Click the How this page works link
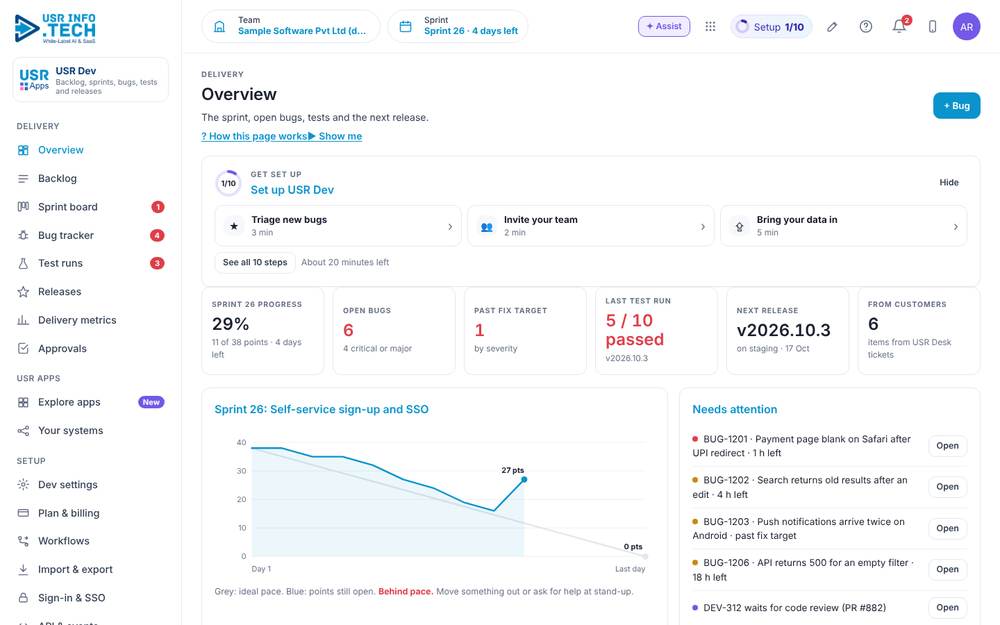1000x625 pixels. pos(254,136)
